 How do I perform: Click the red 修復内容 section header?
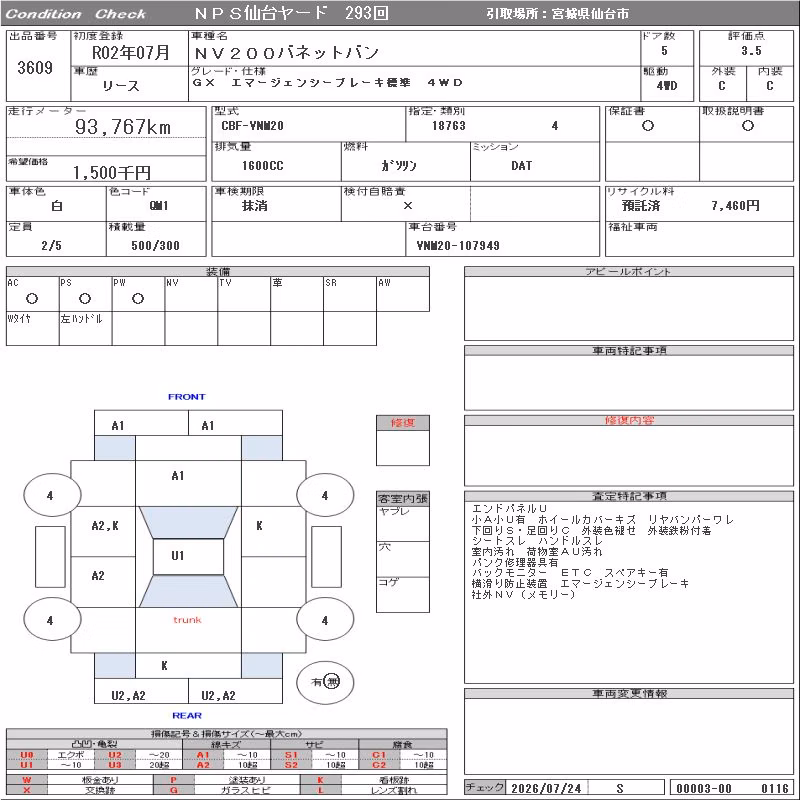point(629,420)
